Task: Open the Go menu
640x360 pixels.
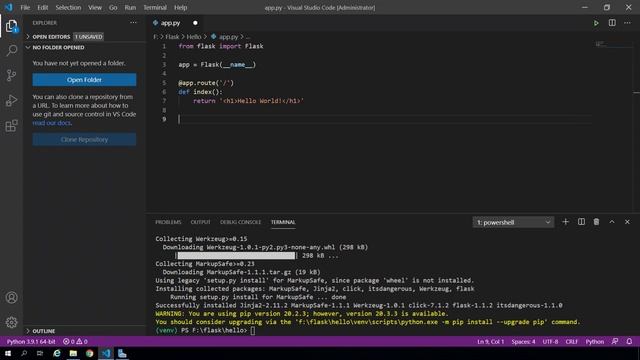Action: coord(113,7)
